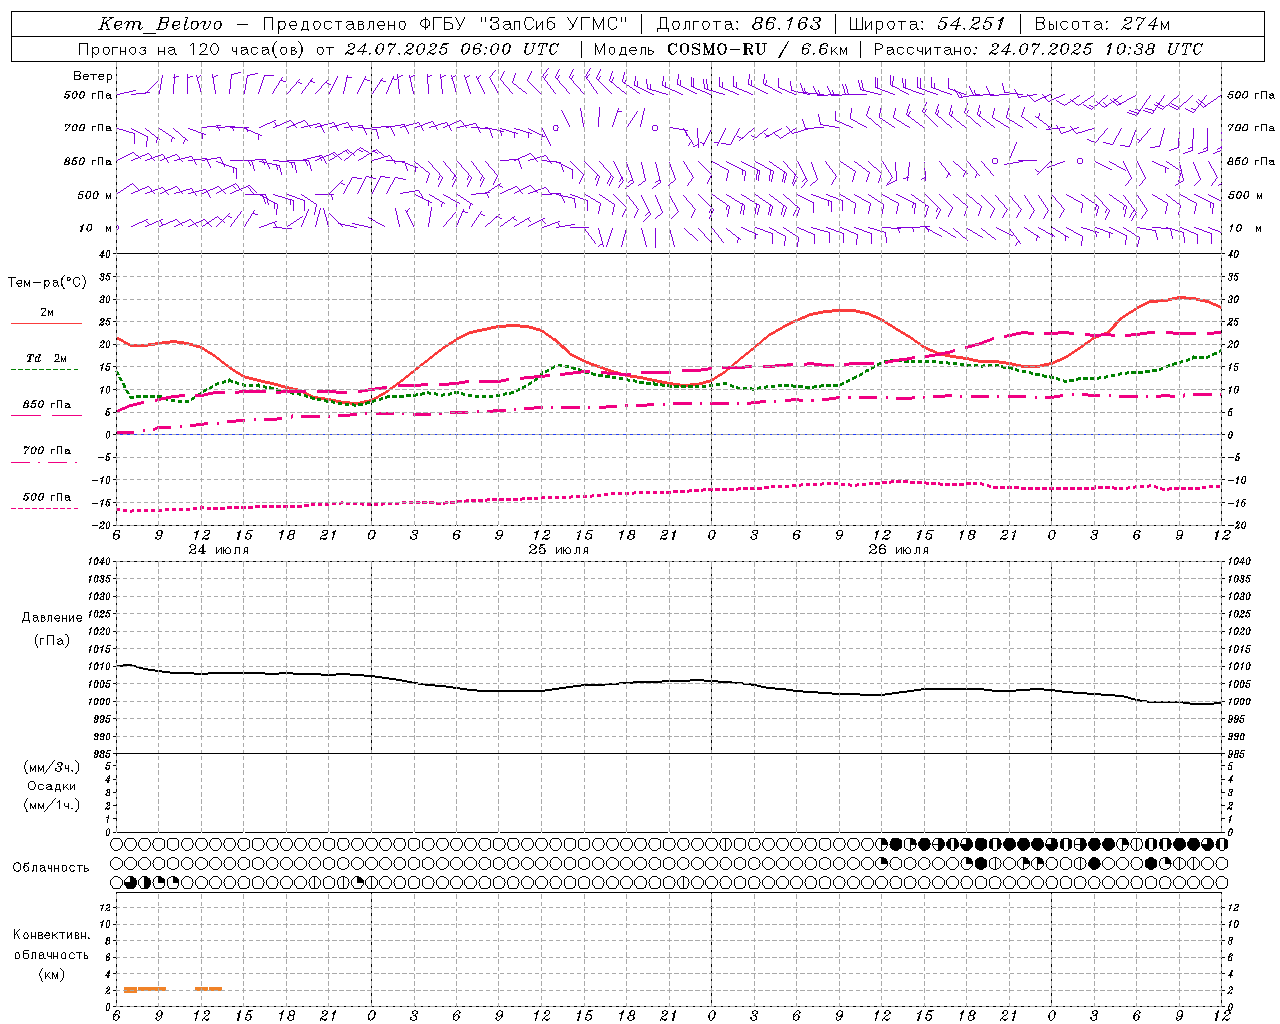The height and width of the screenshot is (1024, 1280).
Task: Click left-axis 1040 value on pressure chart
Action: (x=101, y=562)
